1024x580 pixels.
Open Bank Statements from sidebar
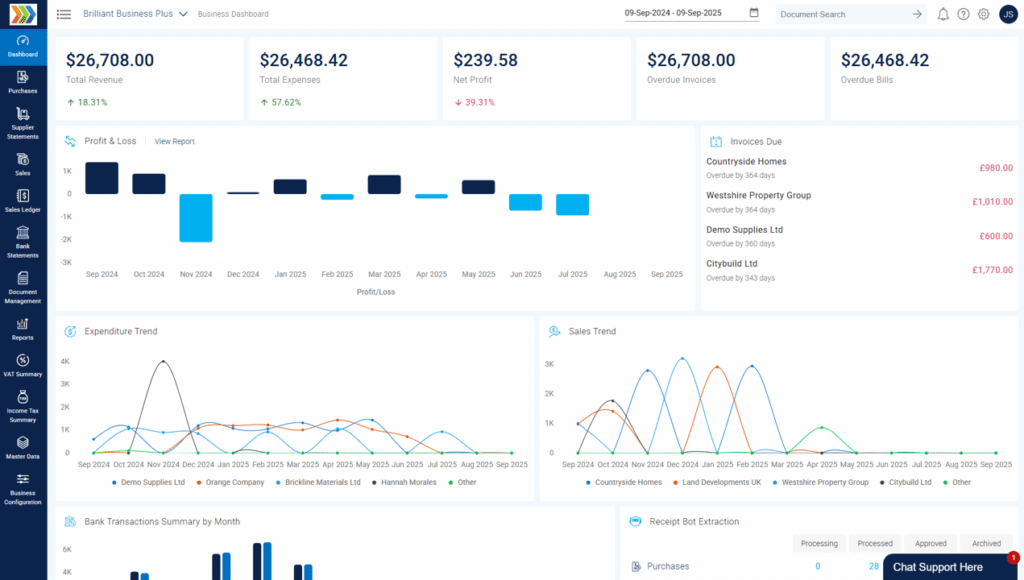click(x=23, y=242)
